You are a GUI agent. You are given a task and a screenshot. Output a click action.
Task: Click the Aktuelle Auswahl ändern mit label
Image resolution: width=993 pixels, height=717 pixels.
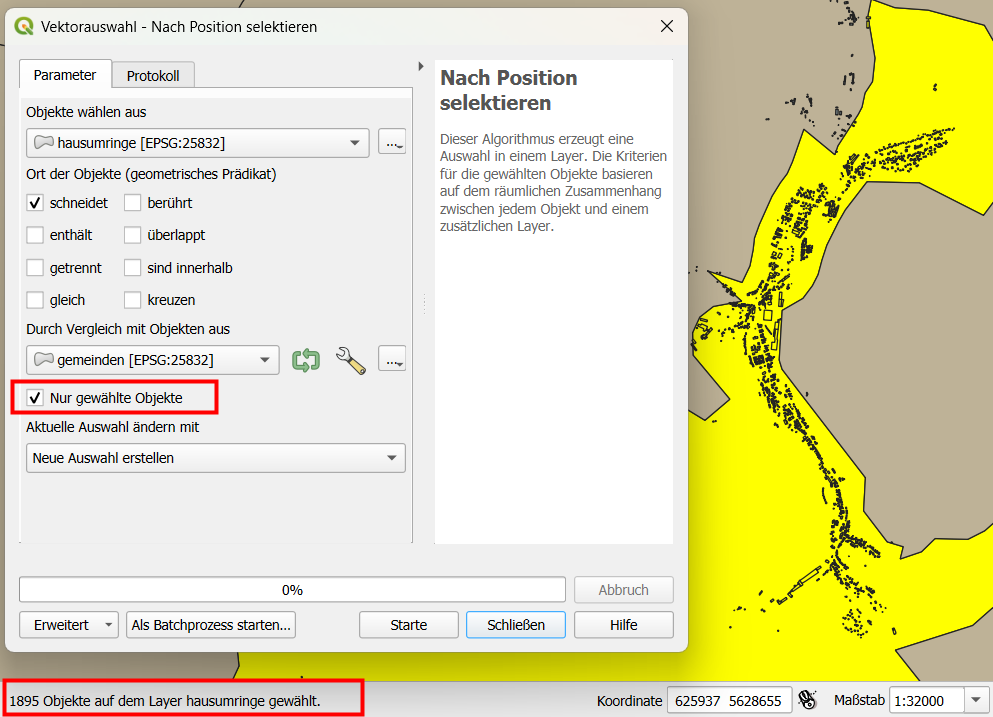click(x=113, y=428)
